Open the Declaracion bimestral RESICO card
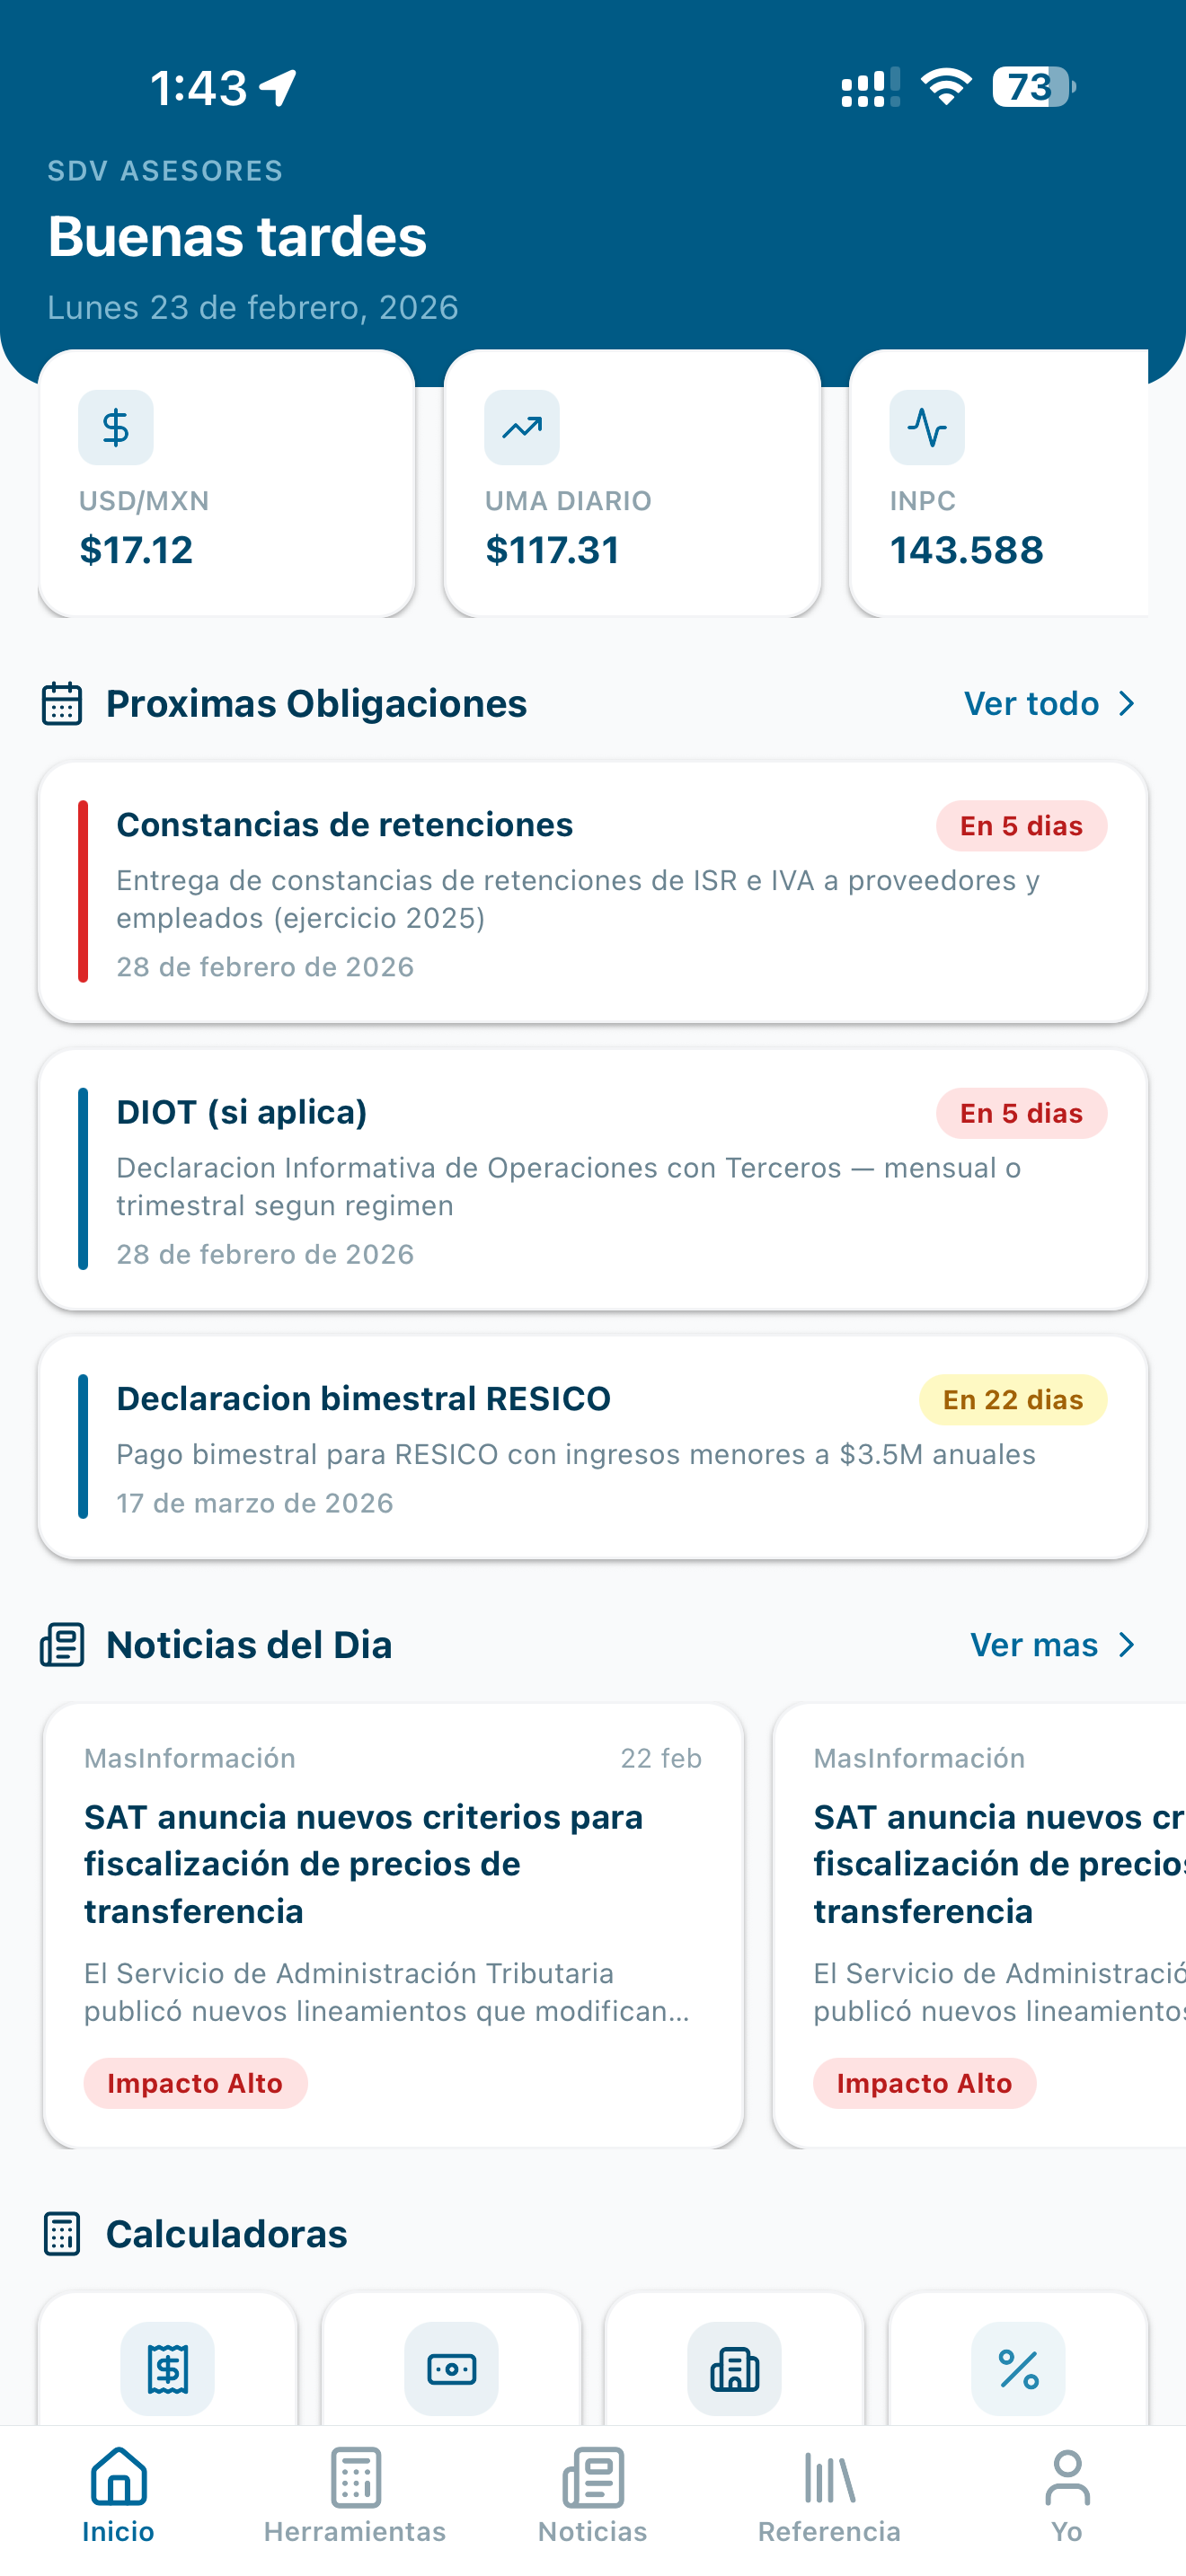Image resolution: width=1186 pixels, height=2576 pixels. click(x=593, y=1447)
